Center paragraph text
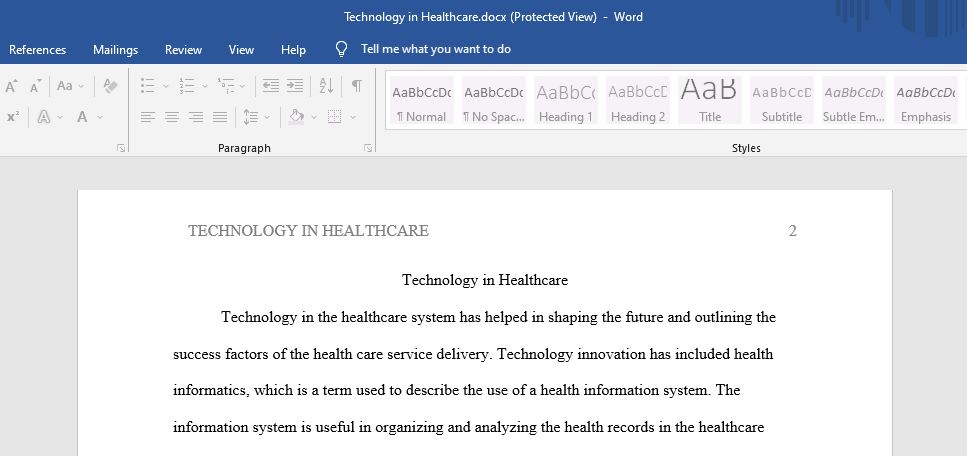The image size is (967, 456). click(171, 117)
